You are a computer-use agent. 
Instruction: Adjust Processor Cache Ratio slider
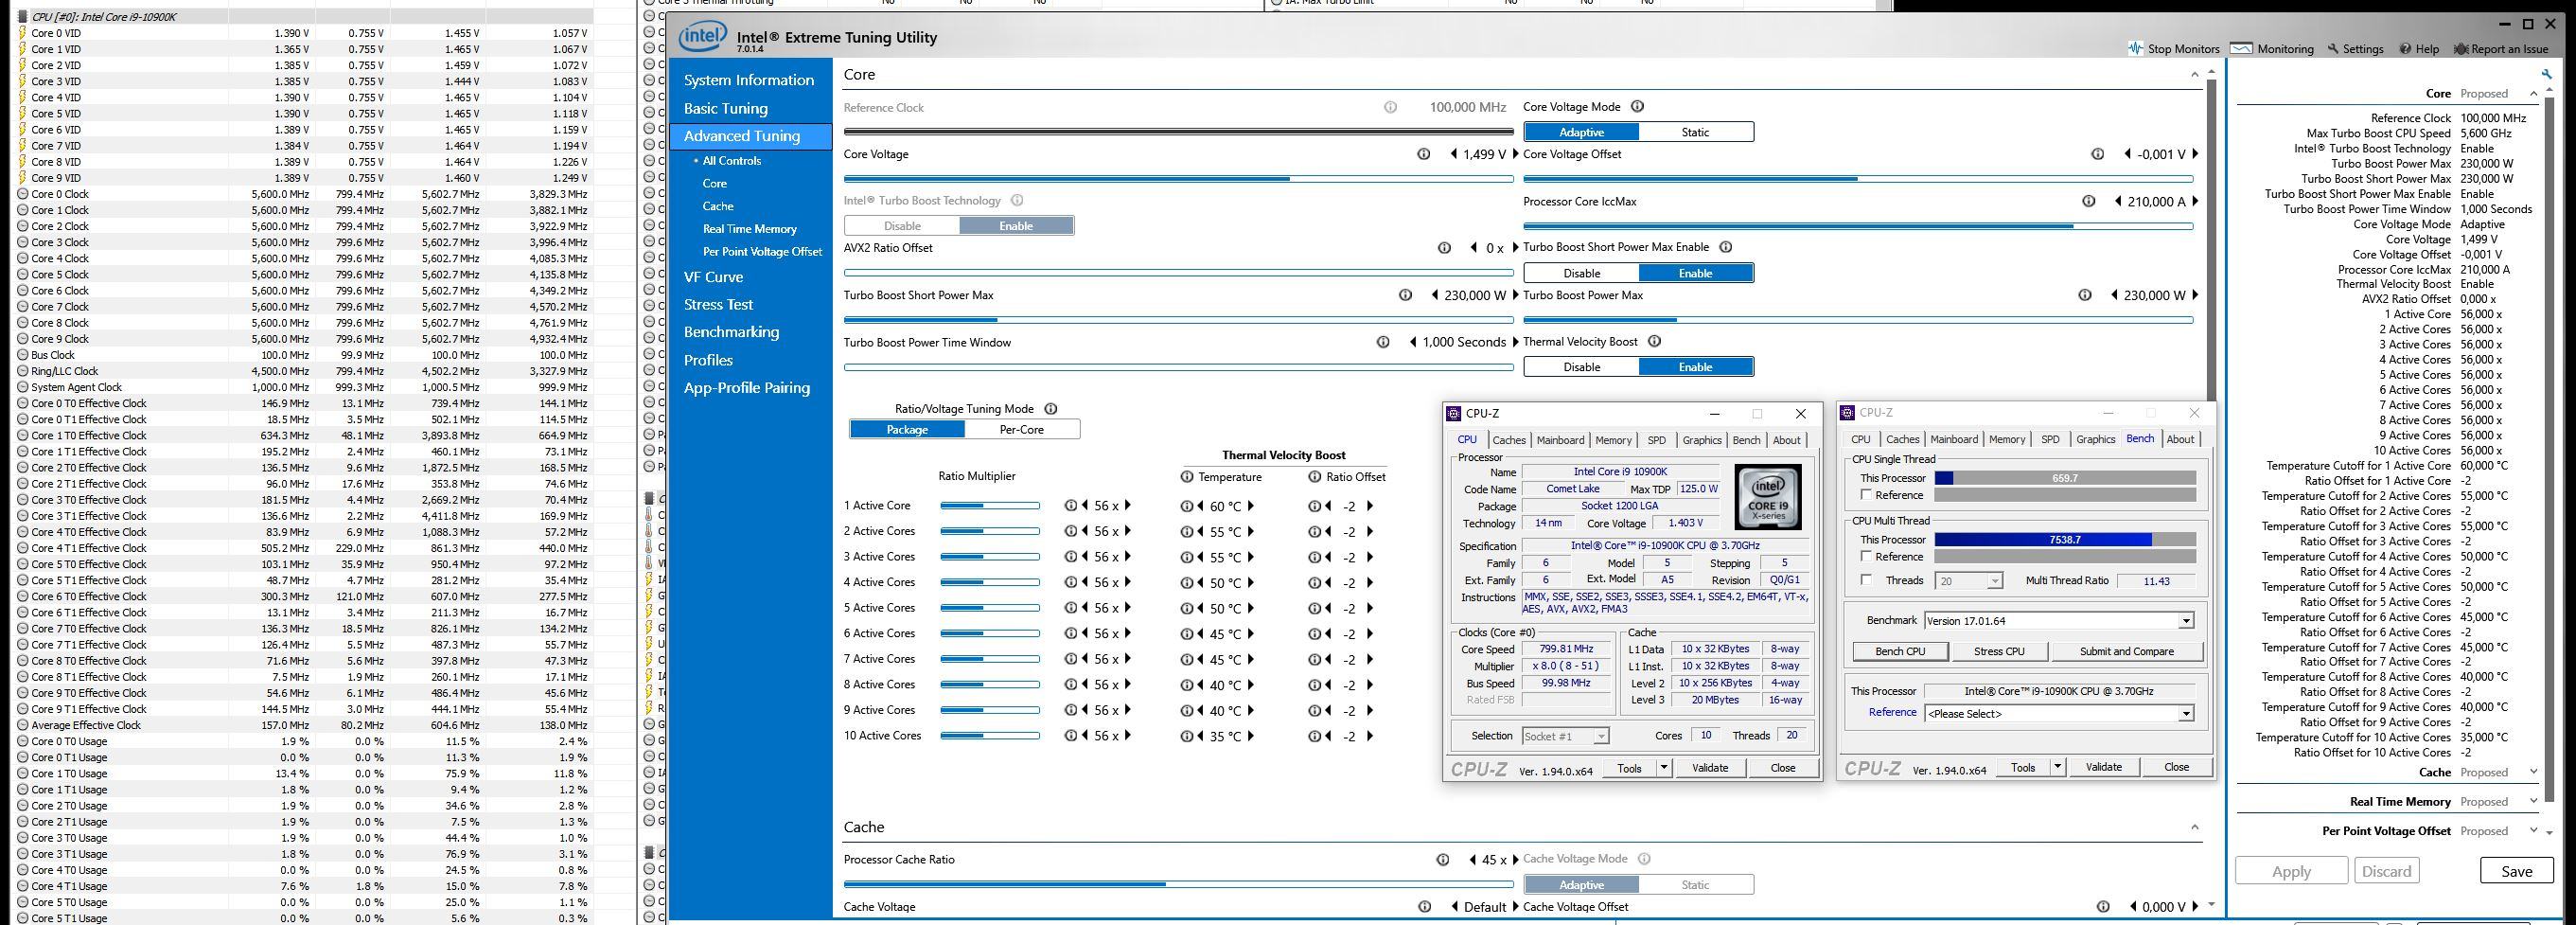[x=1178, y=884]
